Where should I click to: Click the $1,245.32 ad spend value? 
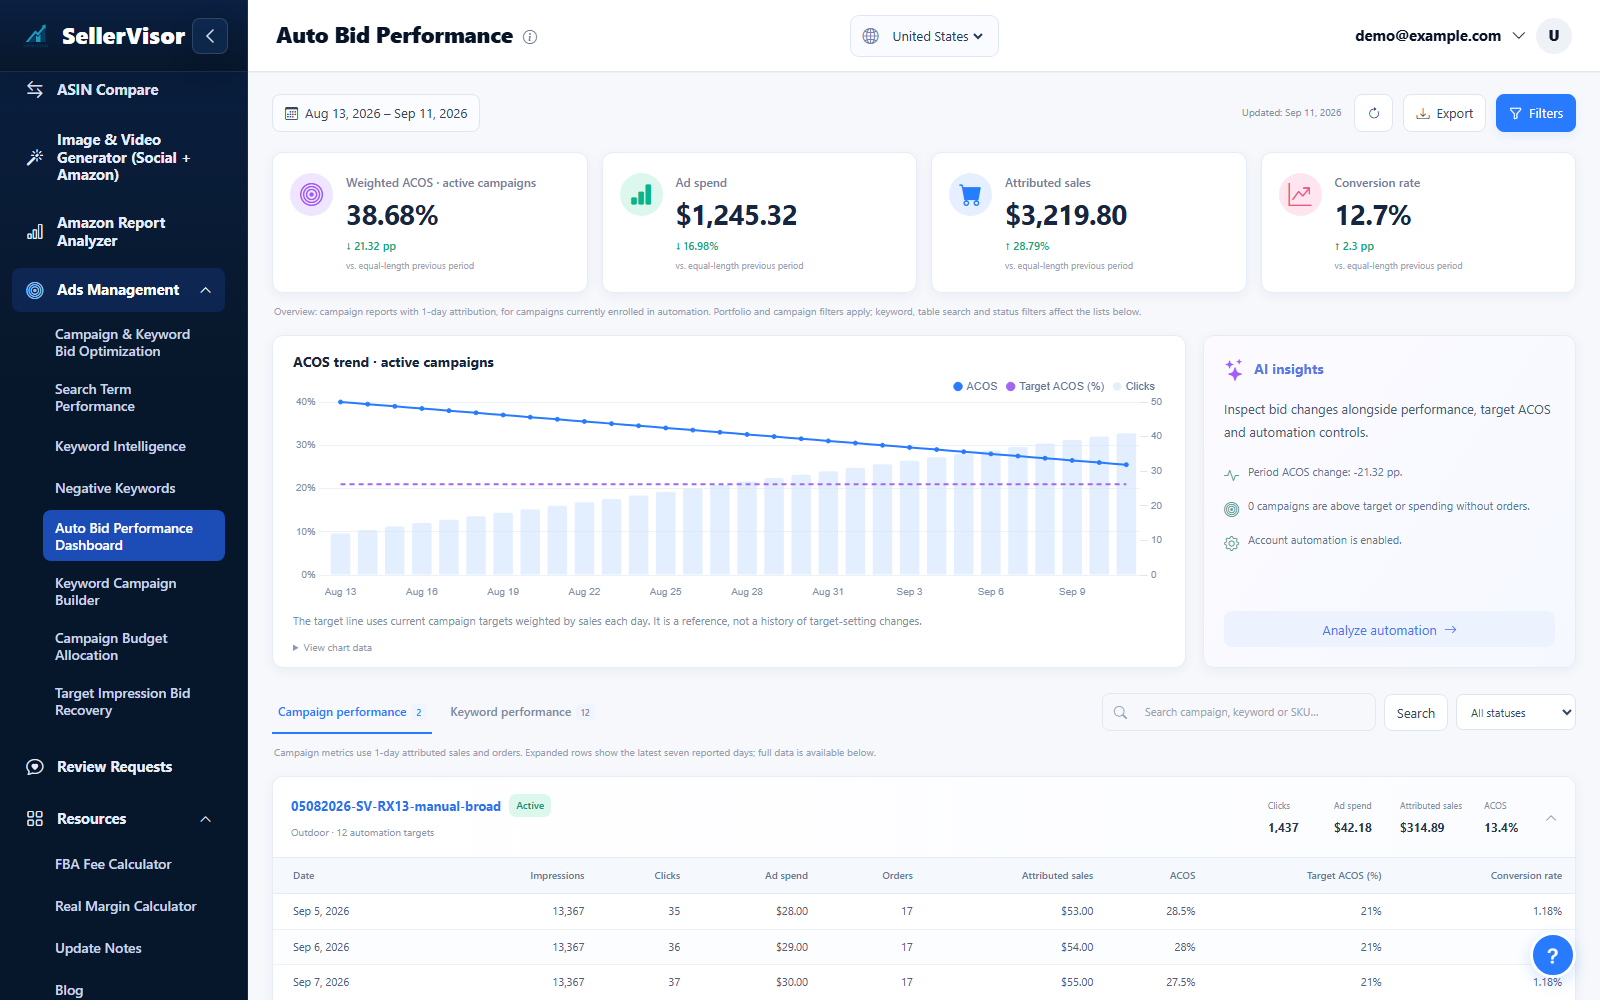click(737, 215)
